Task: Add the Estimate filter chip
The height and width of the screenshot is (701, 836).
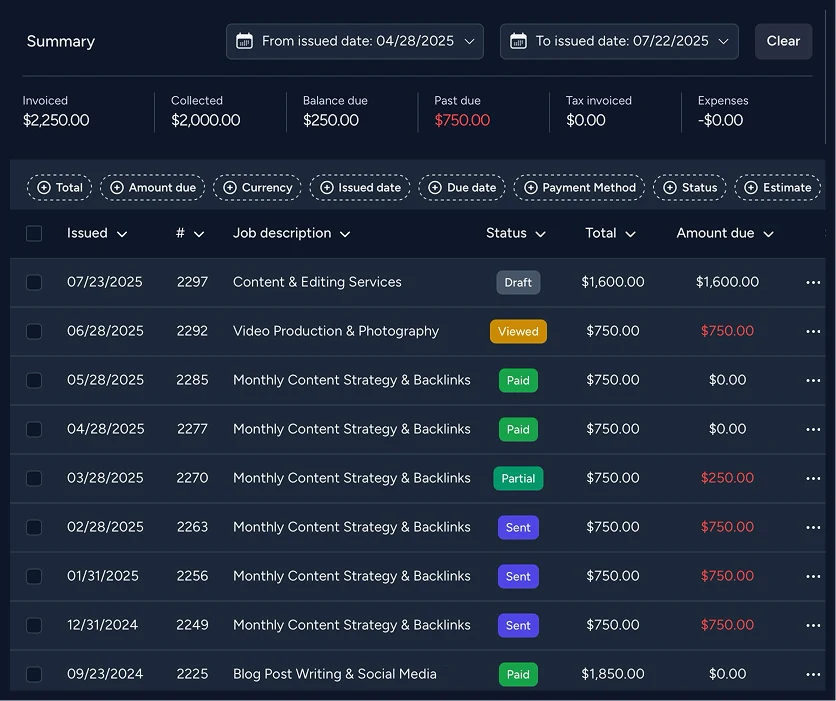Action: pyautogui.click(x=777, y=188)
